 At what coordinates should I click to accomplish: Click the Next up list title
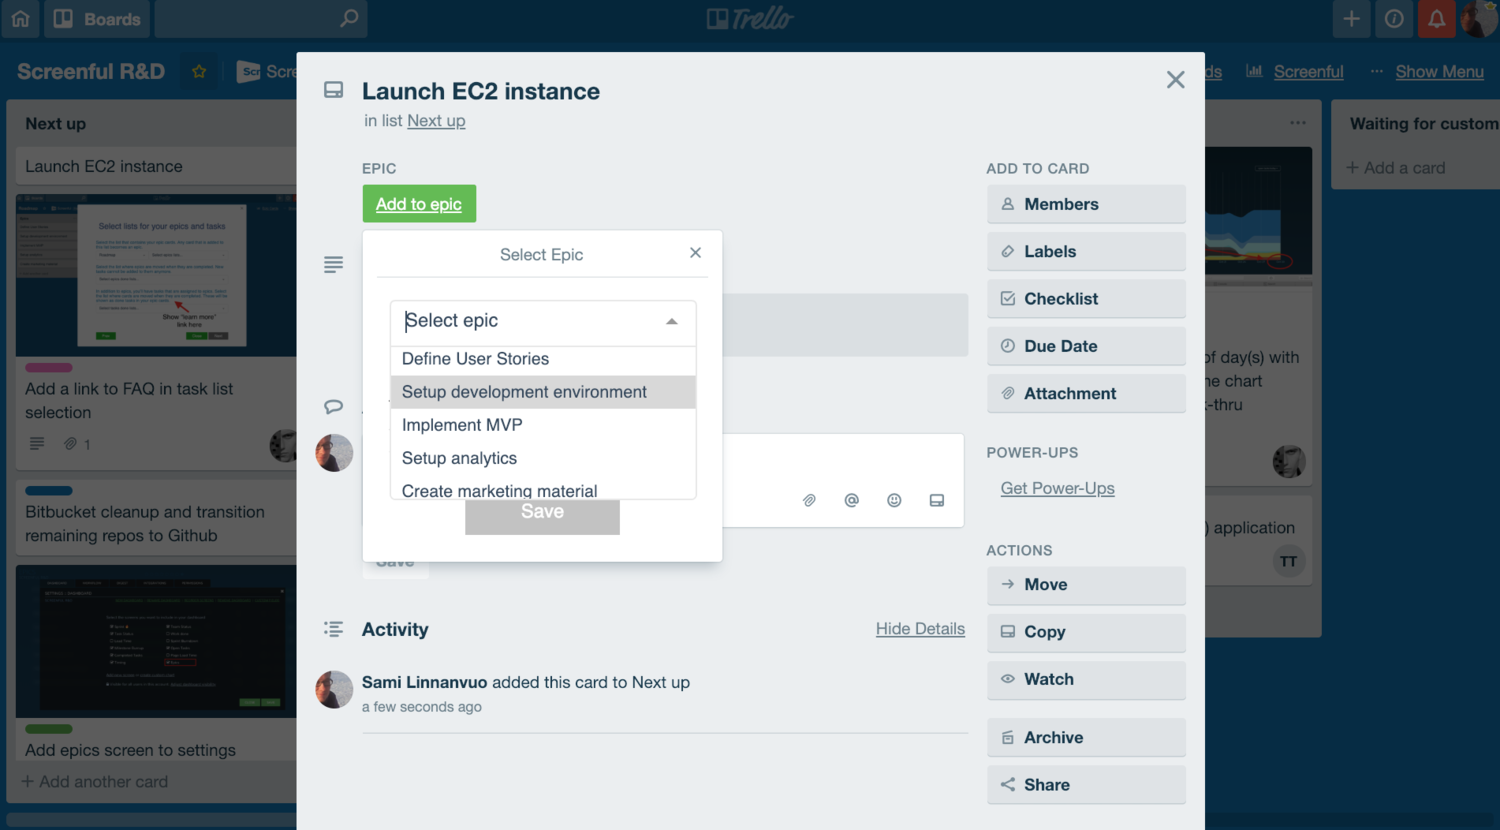point(56,124)
